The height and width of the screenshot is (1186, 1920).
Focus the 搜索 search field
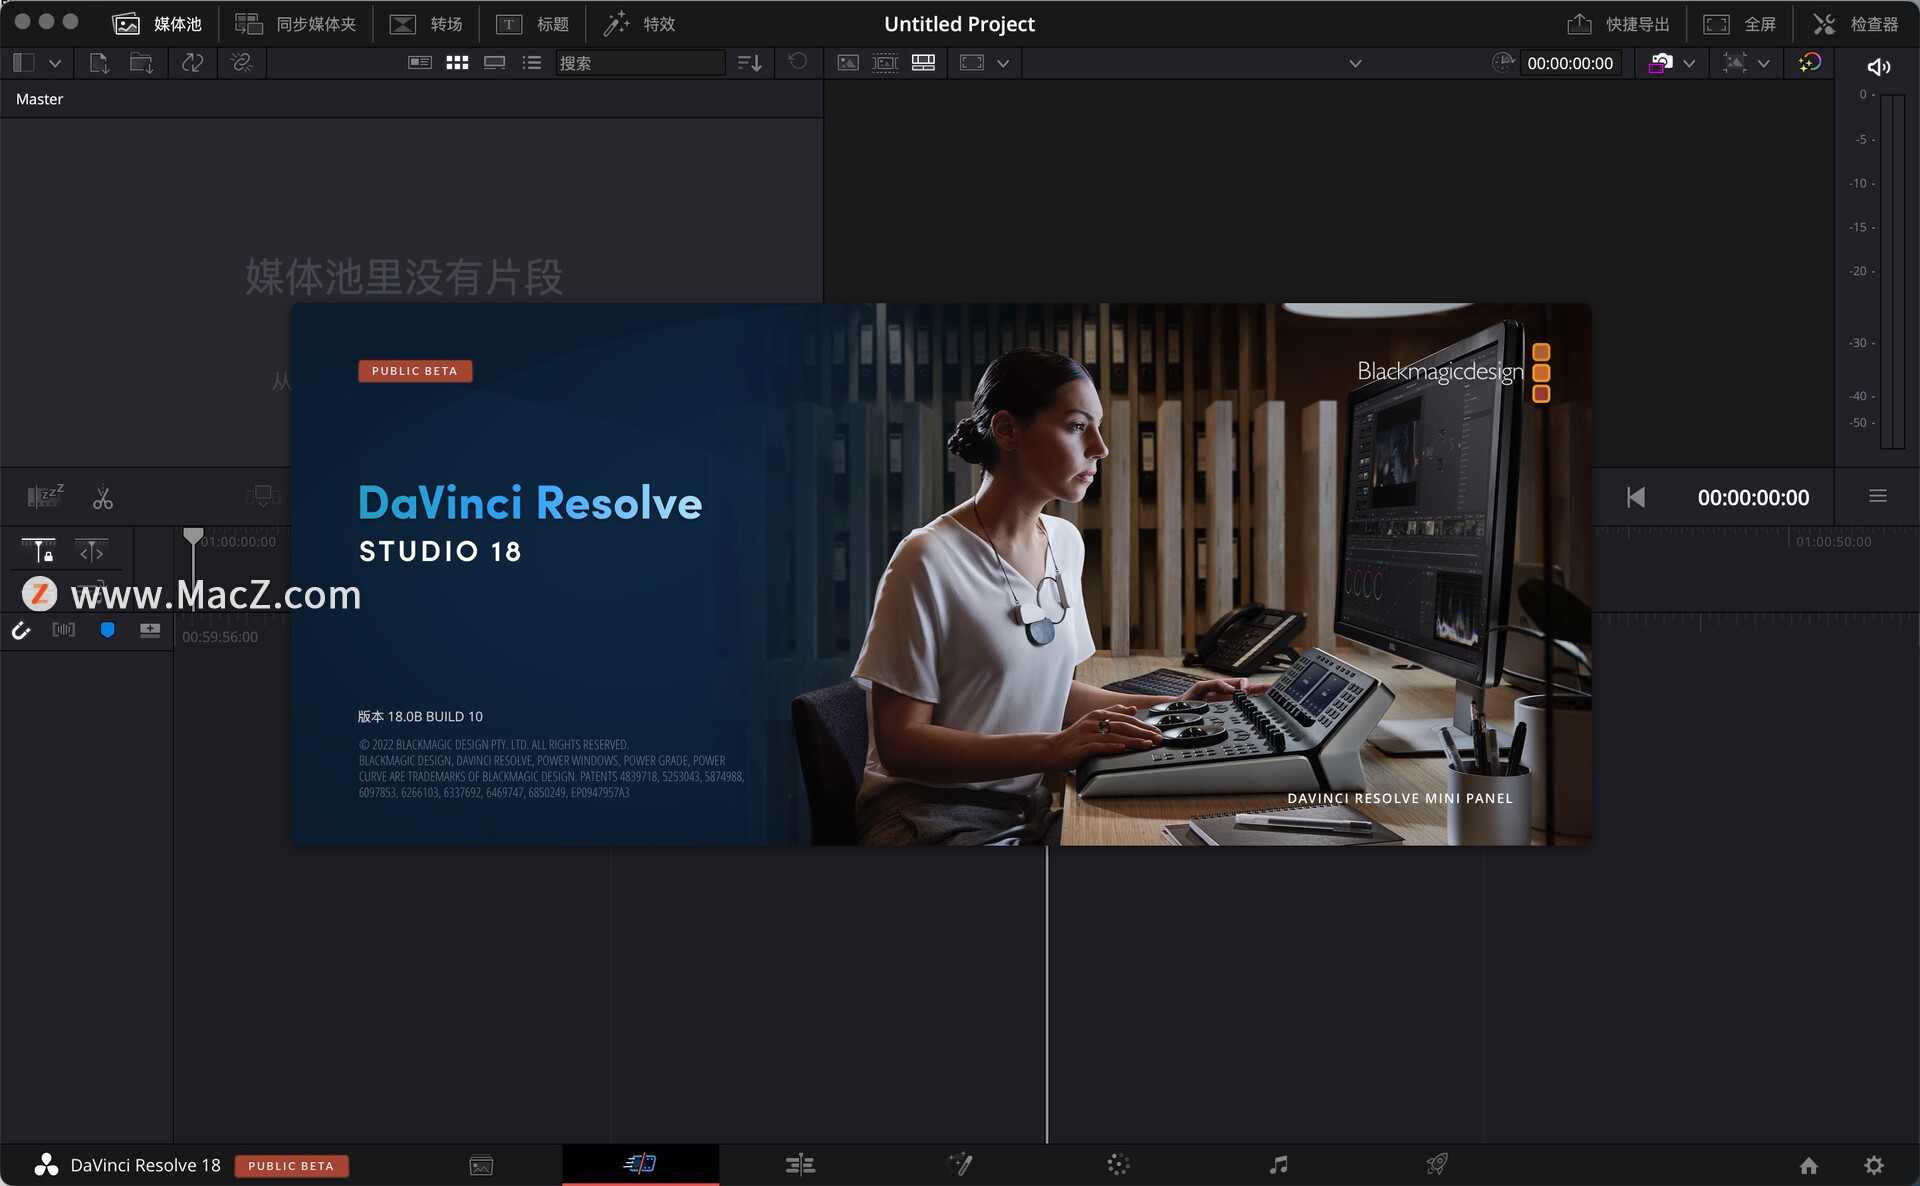tap(640, 63)
